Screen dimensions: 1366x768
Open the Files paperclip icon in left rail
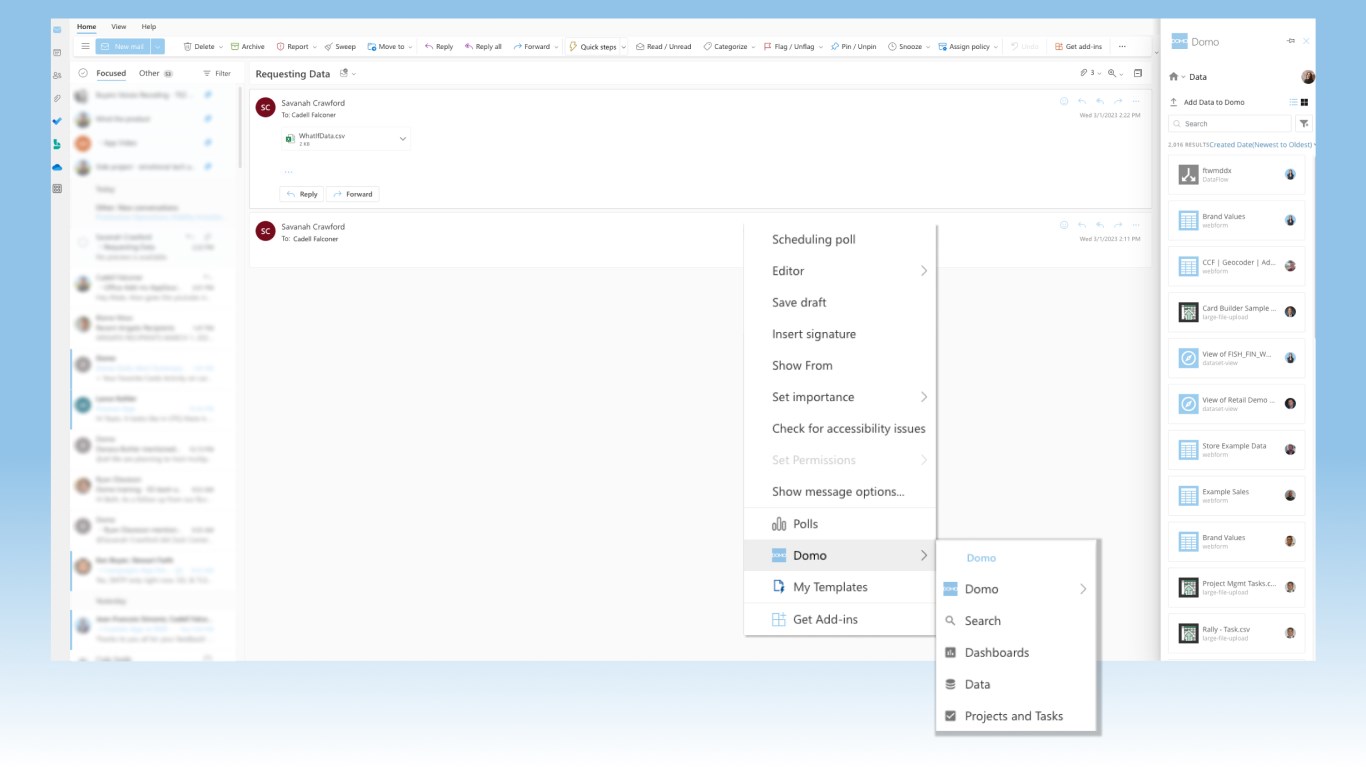[57, 98]
